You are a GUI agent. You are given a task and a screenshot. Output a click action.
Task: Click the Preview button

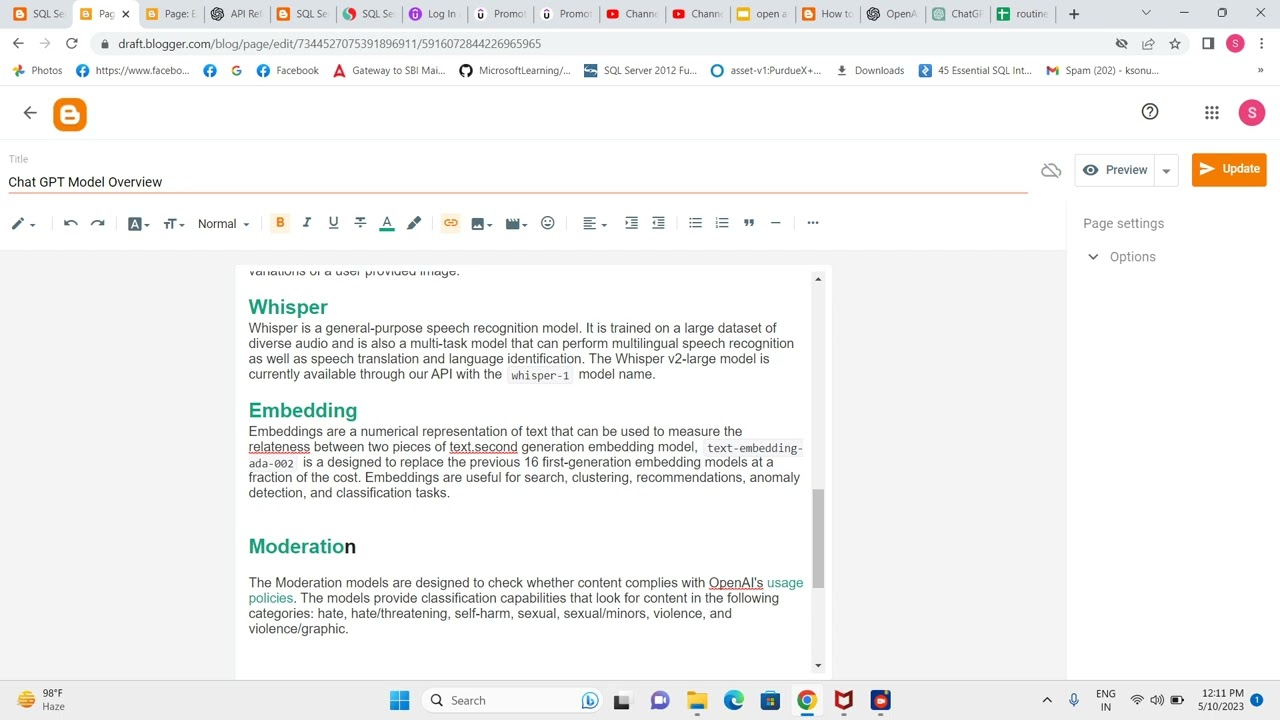1115,170
